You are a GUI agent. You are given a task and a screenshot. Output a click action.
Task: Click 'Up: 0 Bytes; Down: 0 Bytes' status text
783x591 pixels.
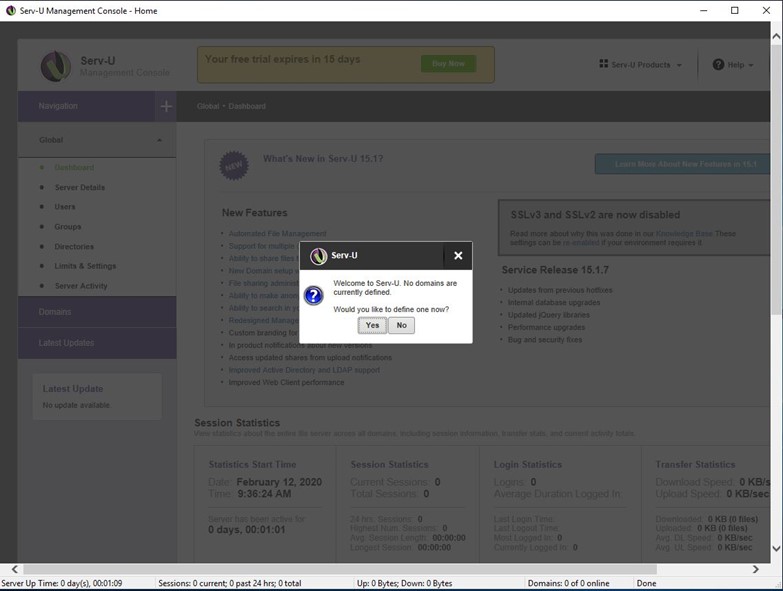[404, 583]
